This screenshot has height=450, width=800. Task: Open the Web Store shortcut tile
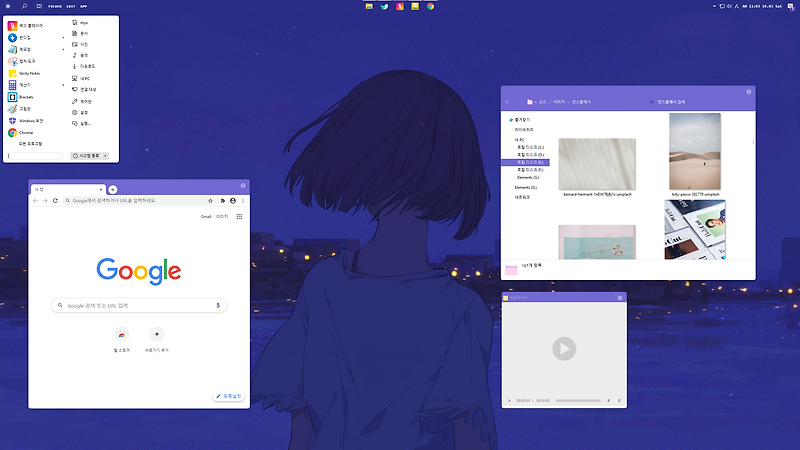click(x=122, y=339)
